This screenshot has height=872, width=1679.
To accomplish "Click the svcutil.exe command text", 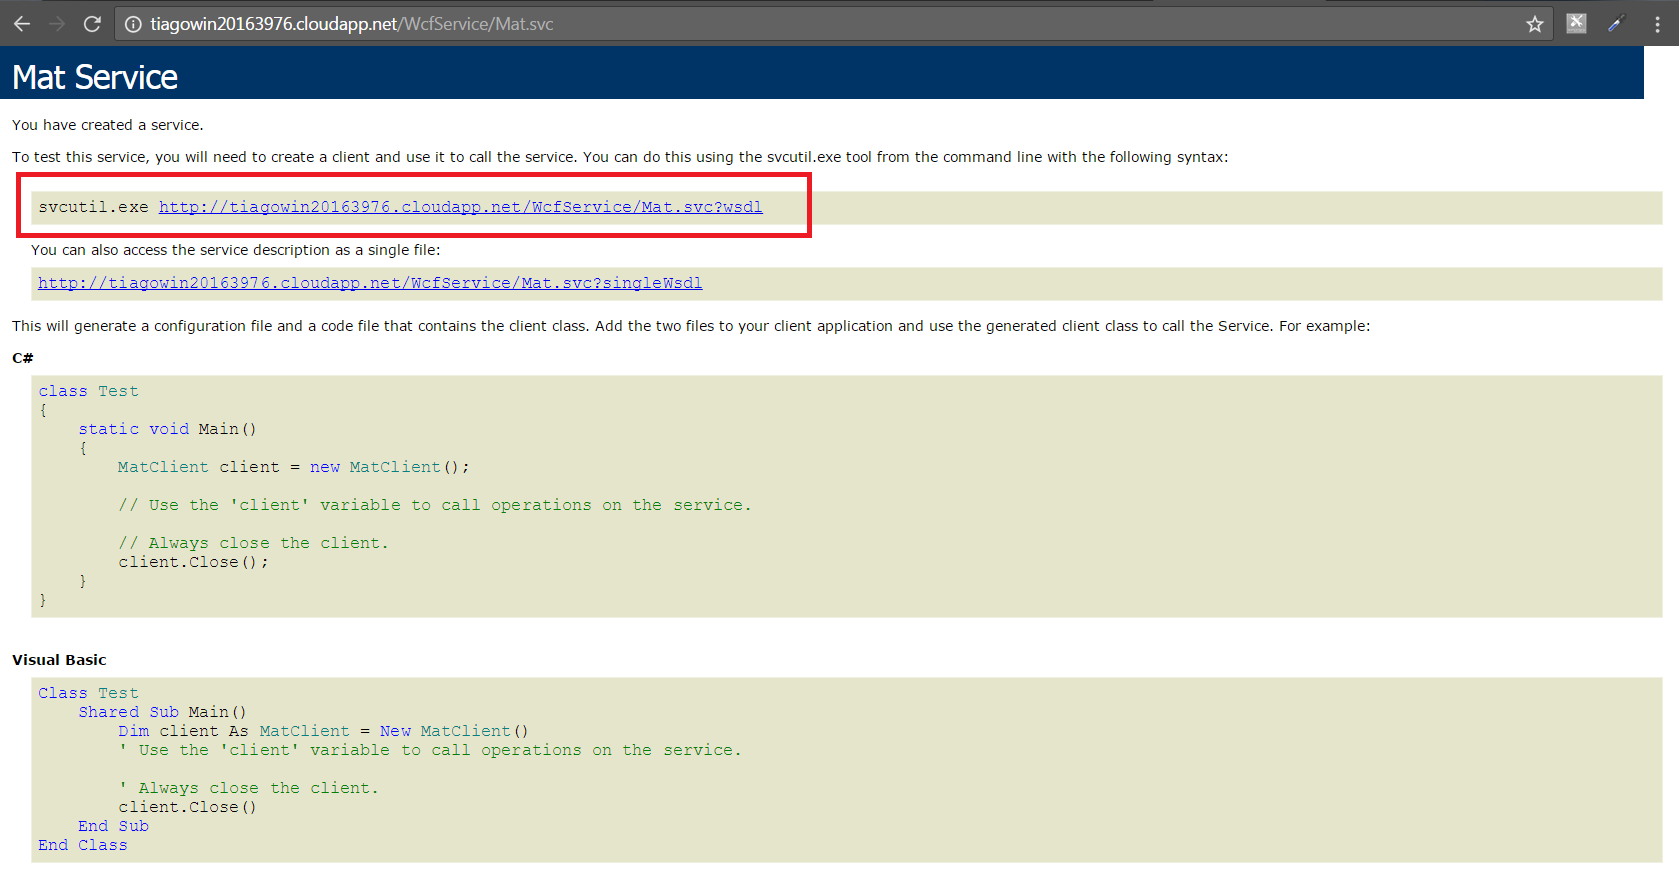I will click(93, 207).
